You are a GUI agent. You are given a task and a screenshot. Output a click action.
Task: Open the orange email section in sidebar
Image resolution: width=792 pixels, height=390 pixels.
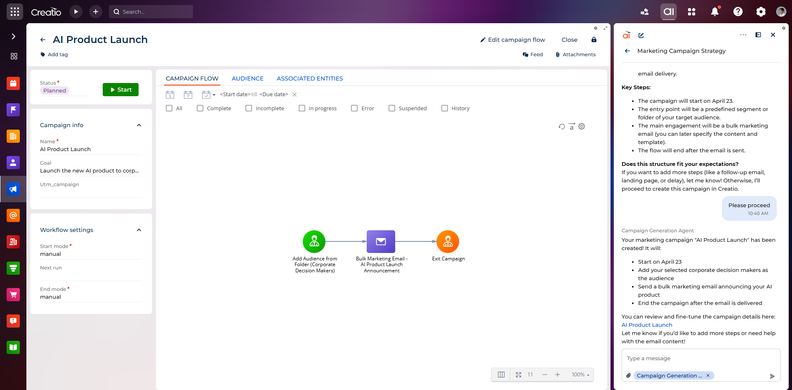[x=13, y=215]
